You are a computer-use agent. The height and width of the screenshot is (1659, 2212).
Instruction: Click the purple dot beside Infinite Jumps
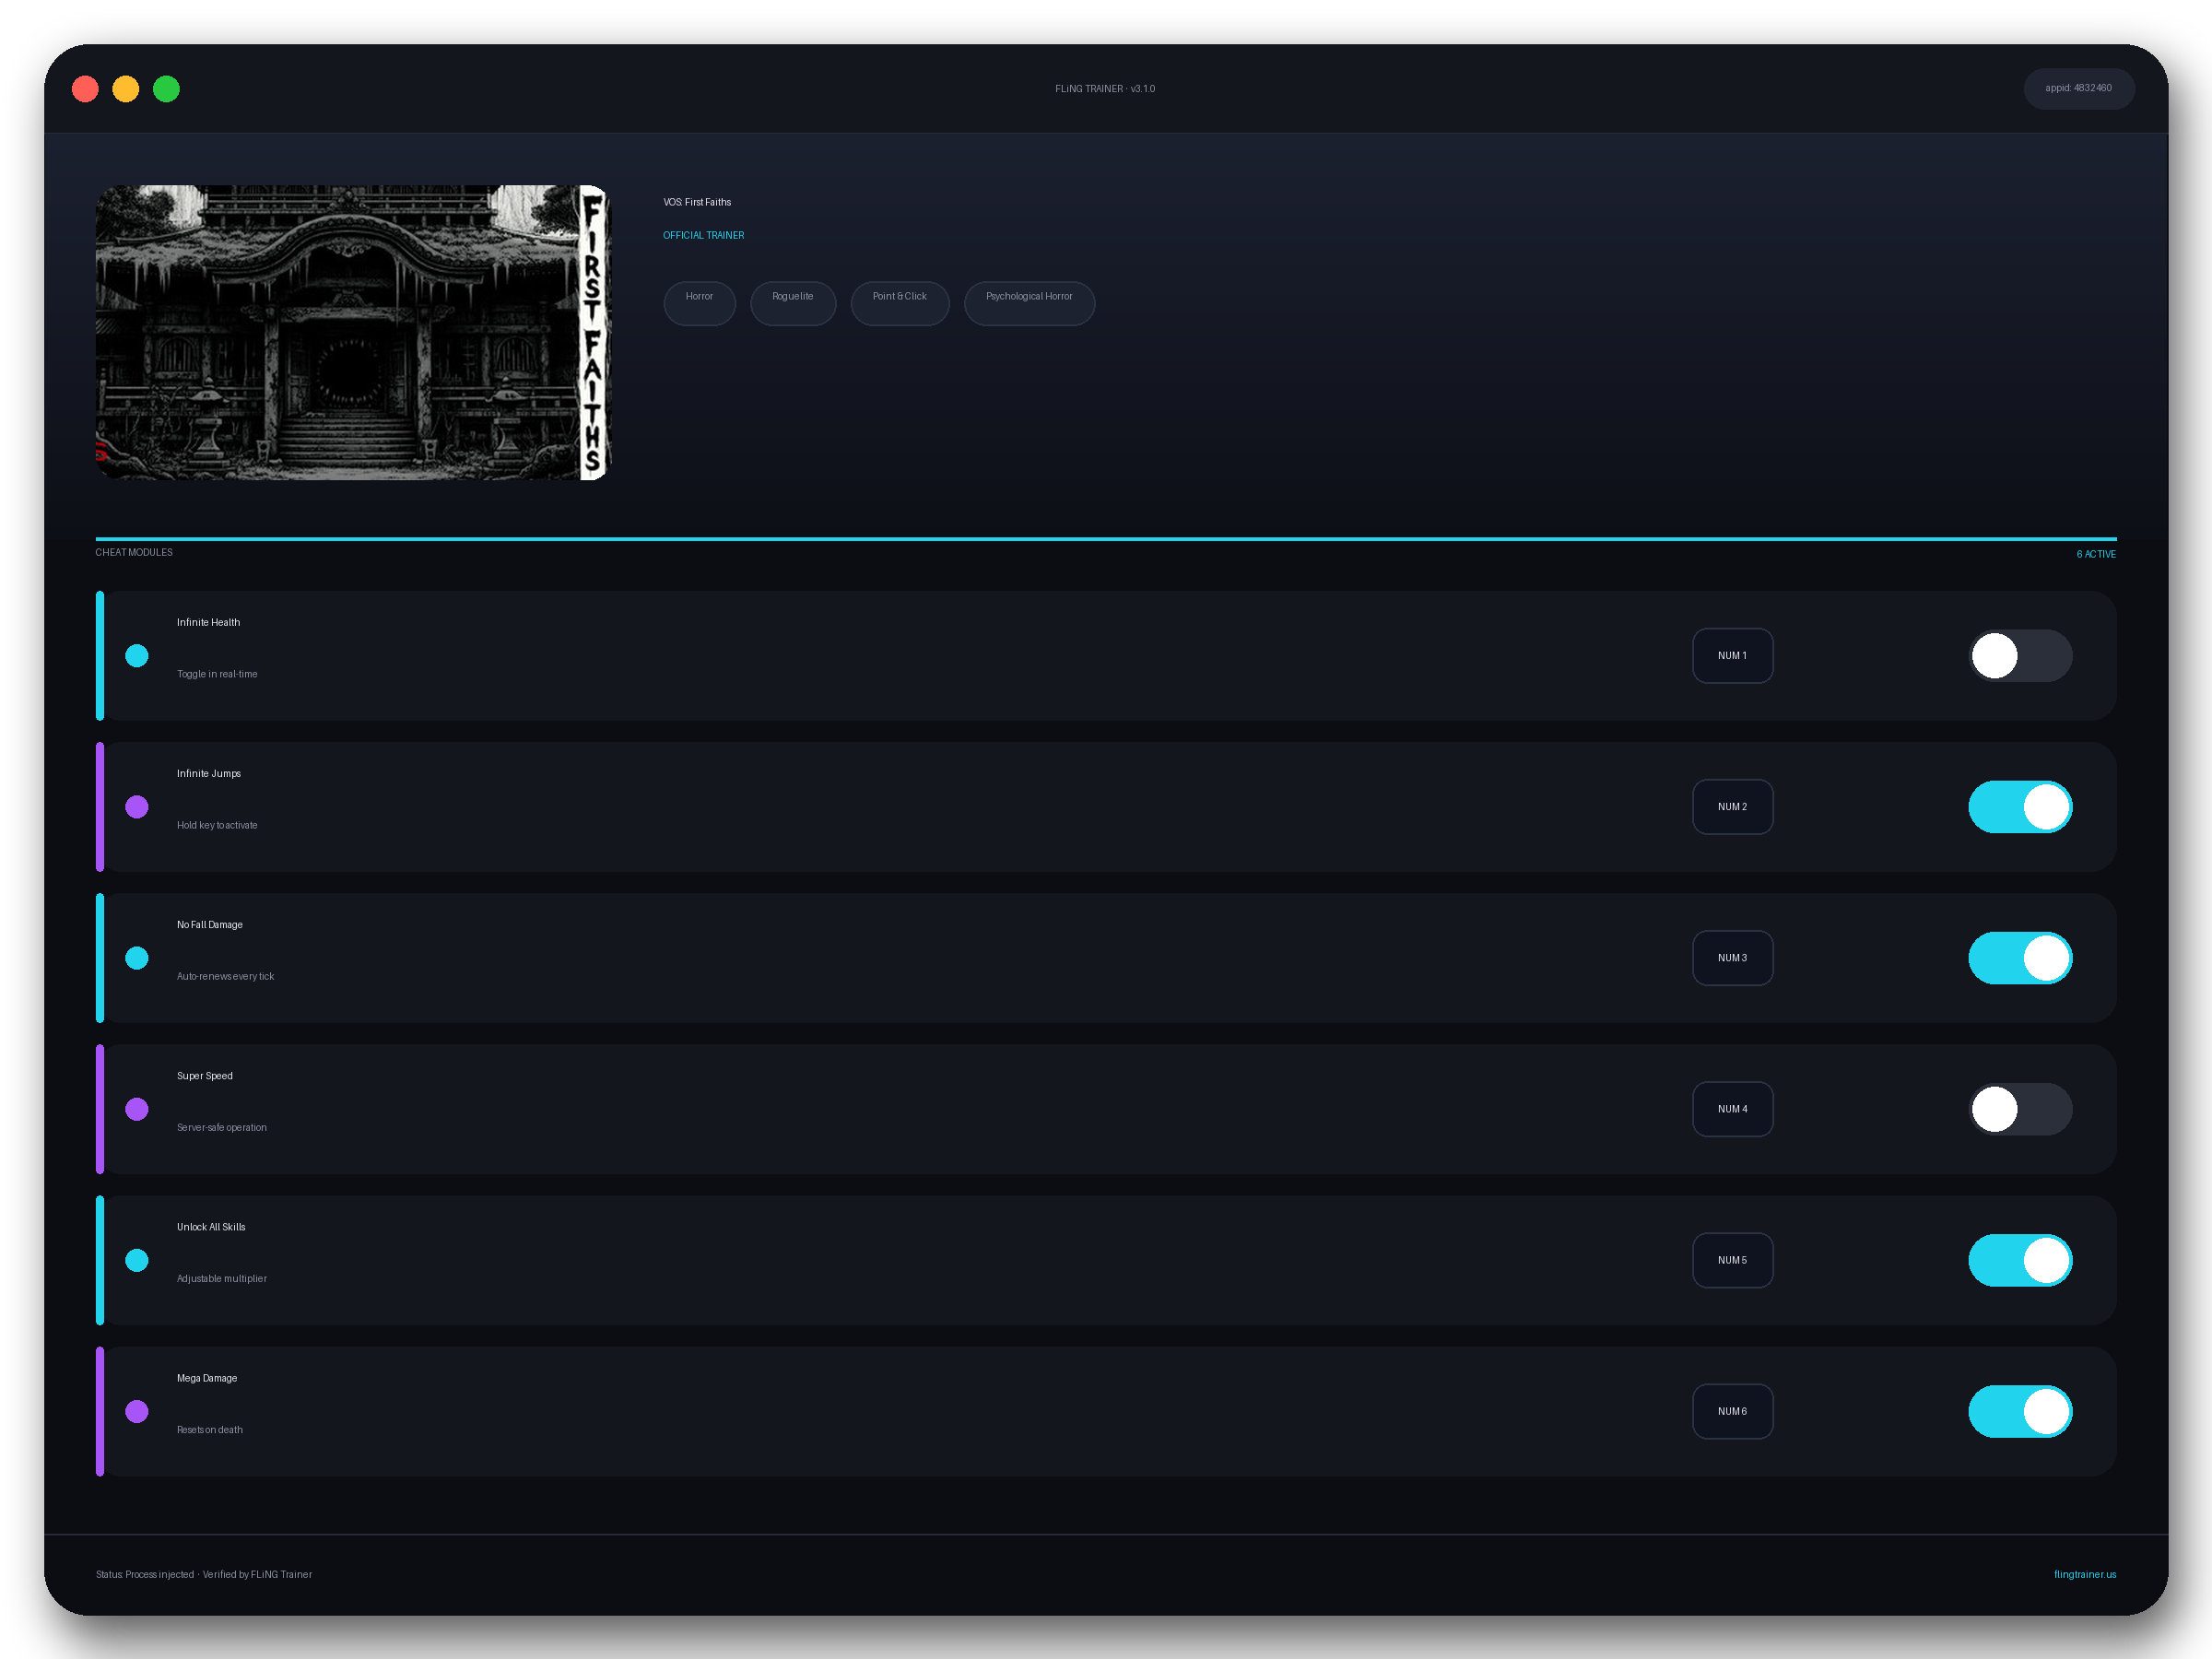(137, 807)
